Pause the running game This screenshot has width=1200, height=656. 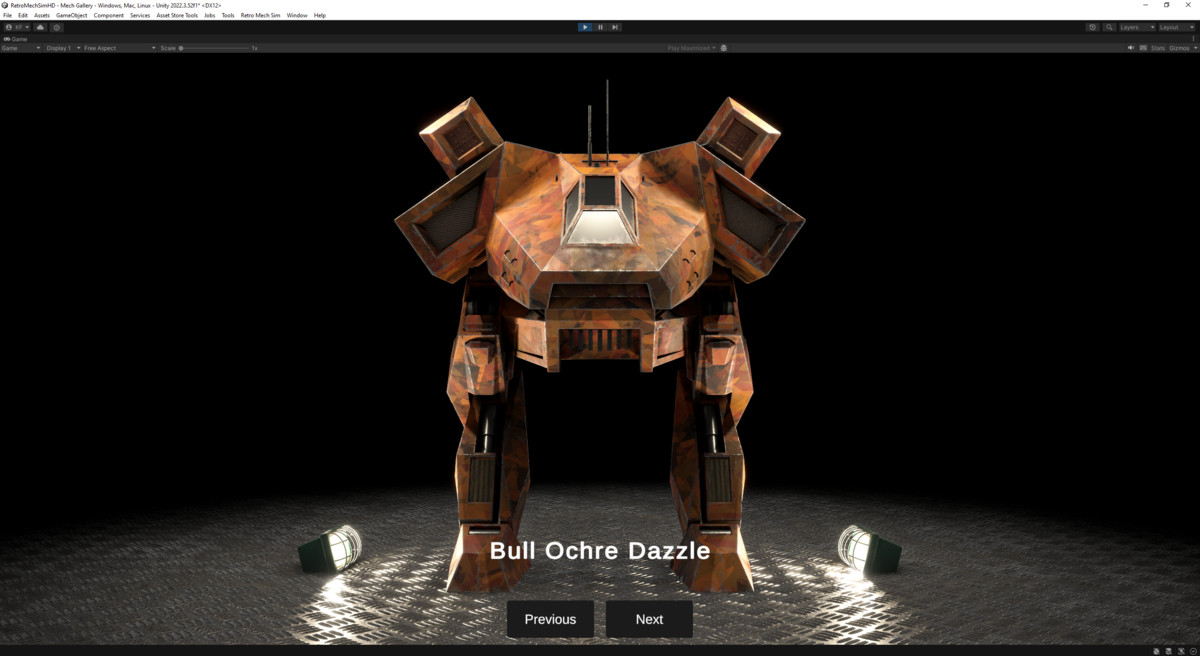(600, 27)
